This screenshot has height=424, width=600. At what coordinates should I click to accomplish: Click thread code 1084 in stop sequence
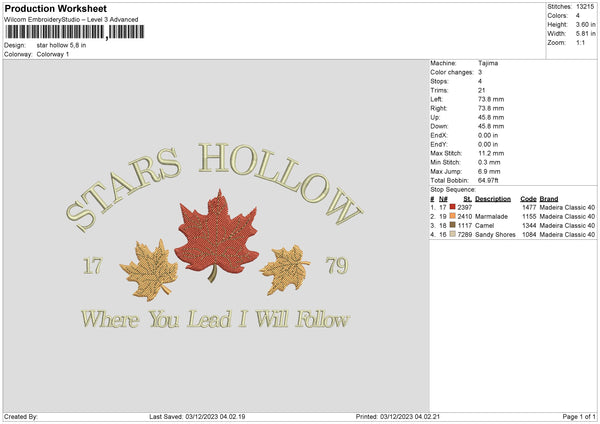pyautogui.click(x=529, y=235)
